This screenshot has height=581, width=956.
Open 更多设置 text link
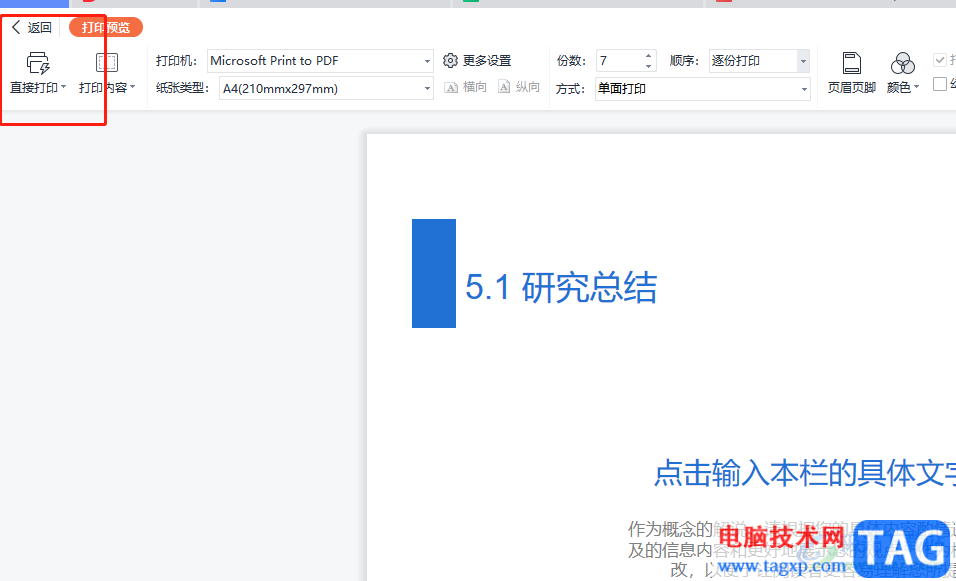point(487,60)
